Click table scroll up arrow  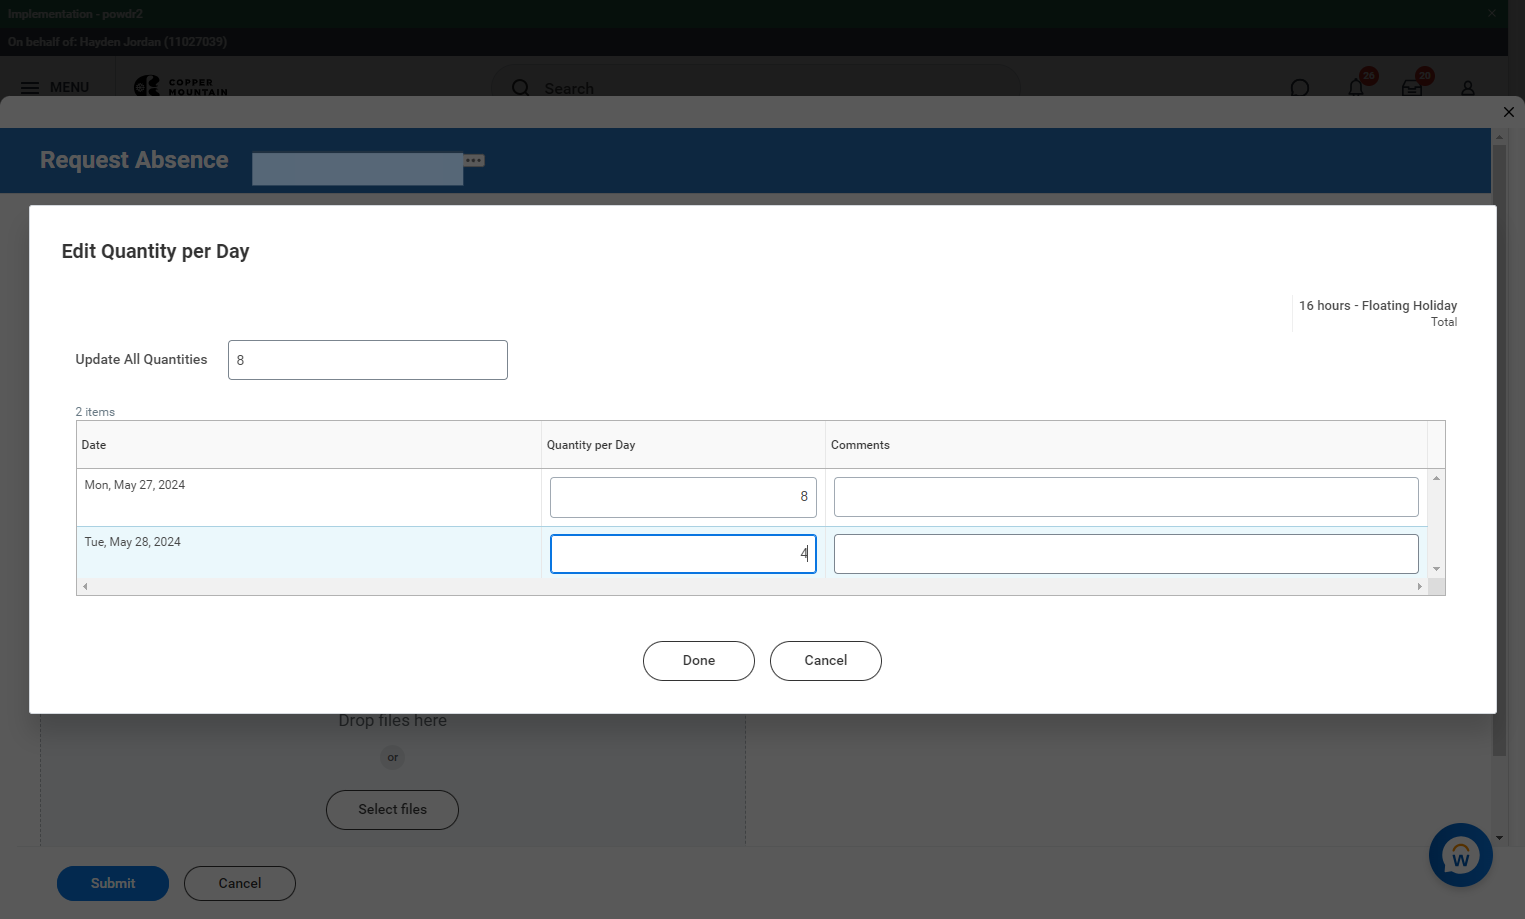(x=1437, y=478)
